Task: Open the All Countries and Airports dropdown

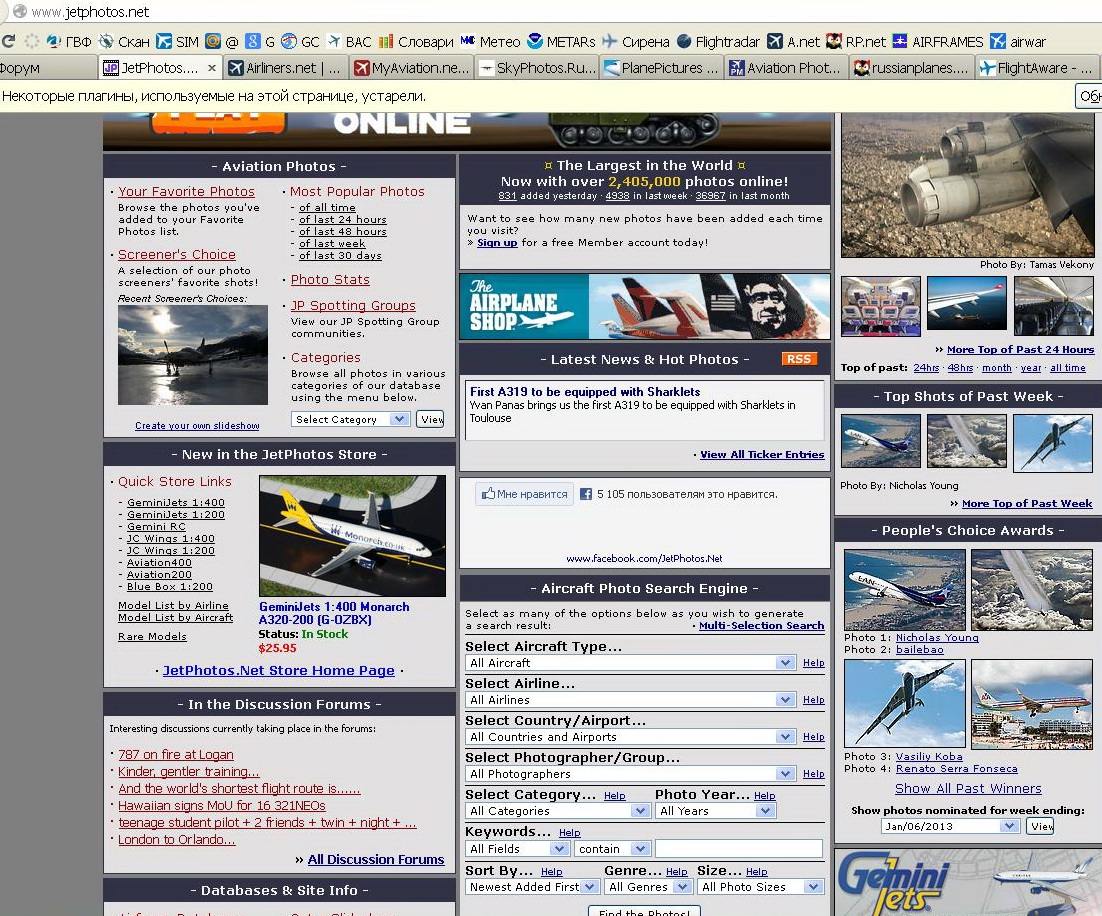Action: coord(630,737)
